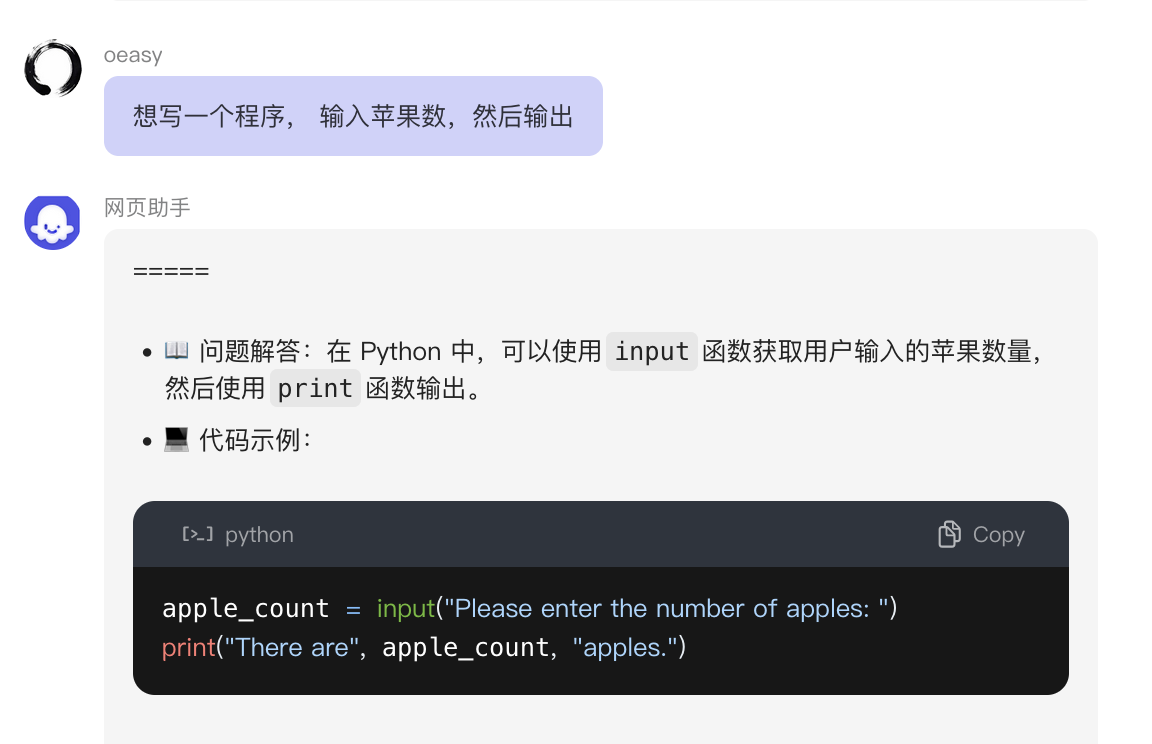Click the Copy clipboard icon on the code block
Screen dimensions: 1152x744
pyautogui.click(x=948, y=534)
